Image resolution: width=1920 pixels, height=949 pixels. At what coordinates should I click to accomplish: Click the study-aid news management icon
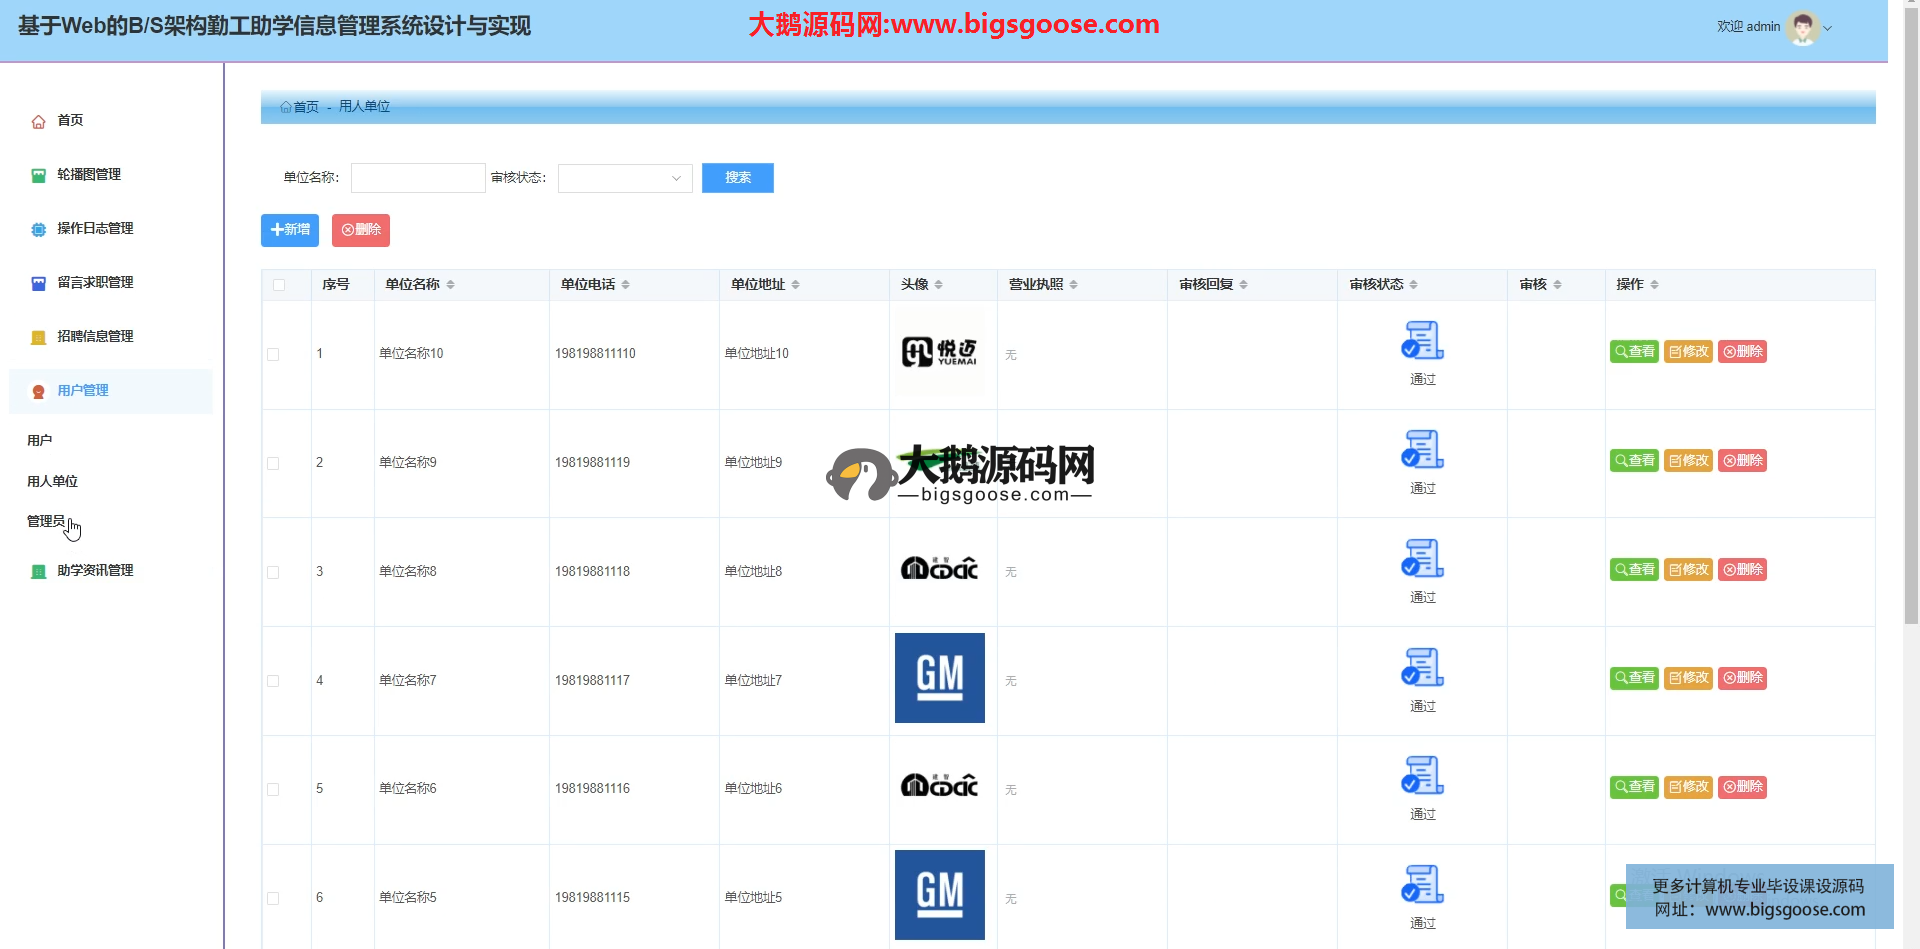click(38, 571)
